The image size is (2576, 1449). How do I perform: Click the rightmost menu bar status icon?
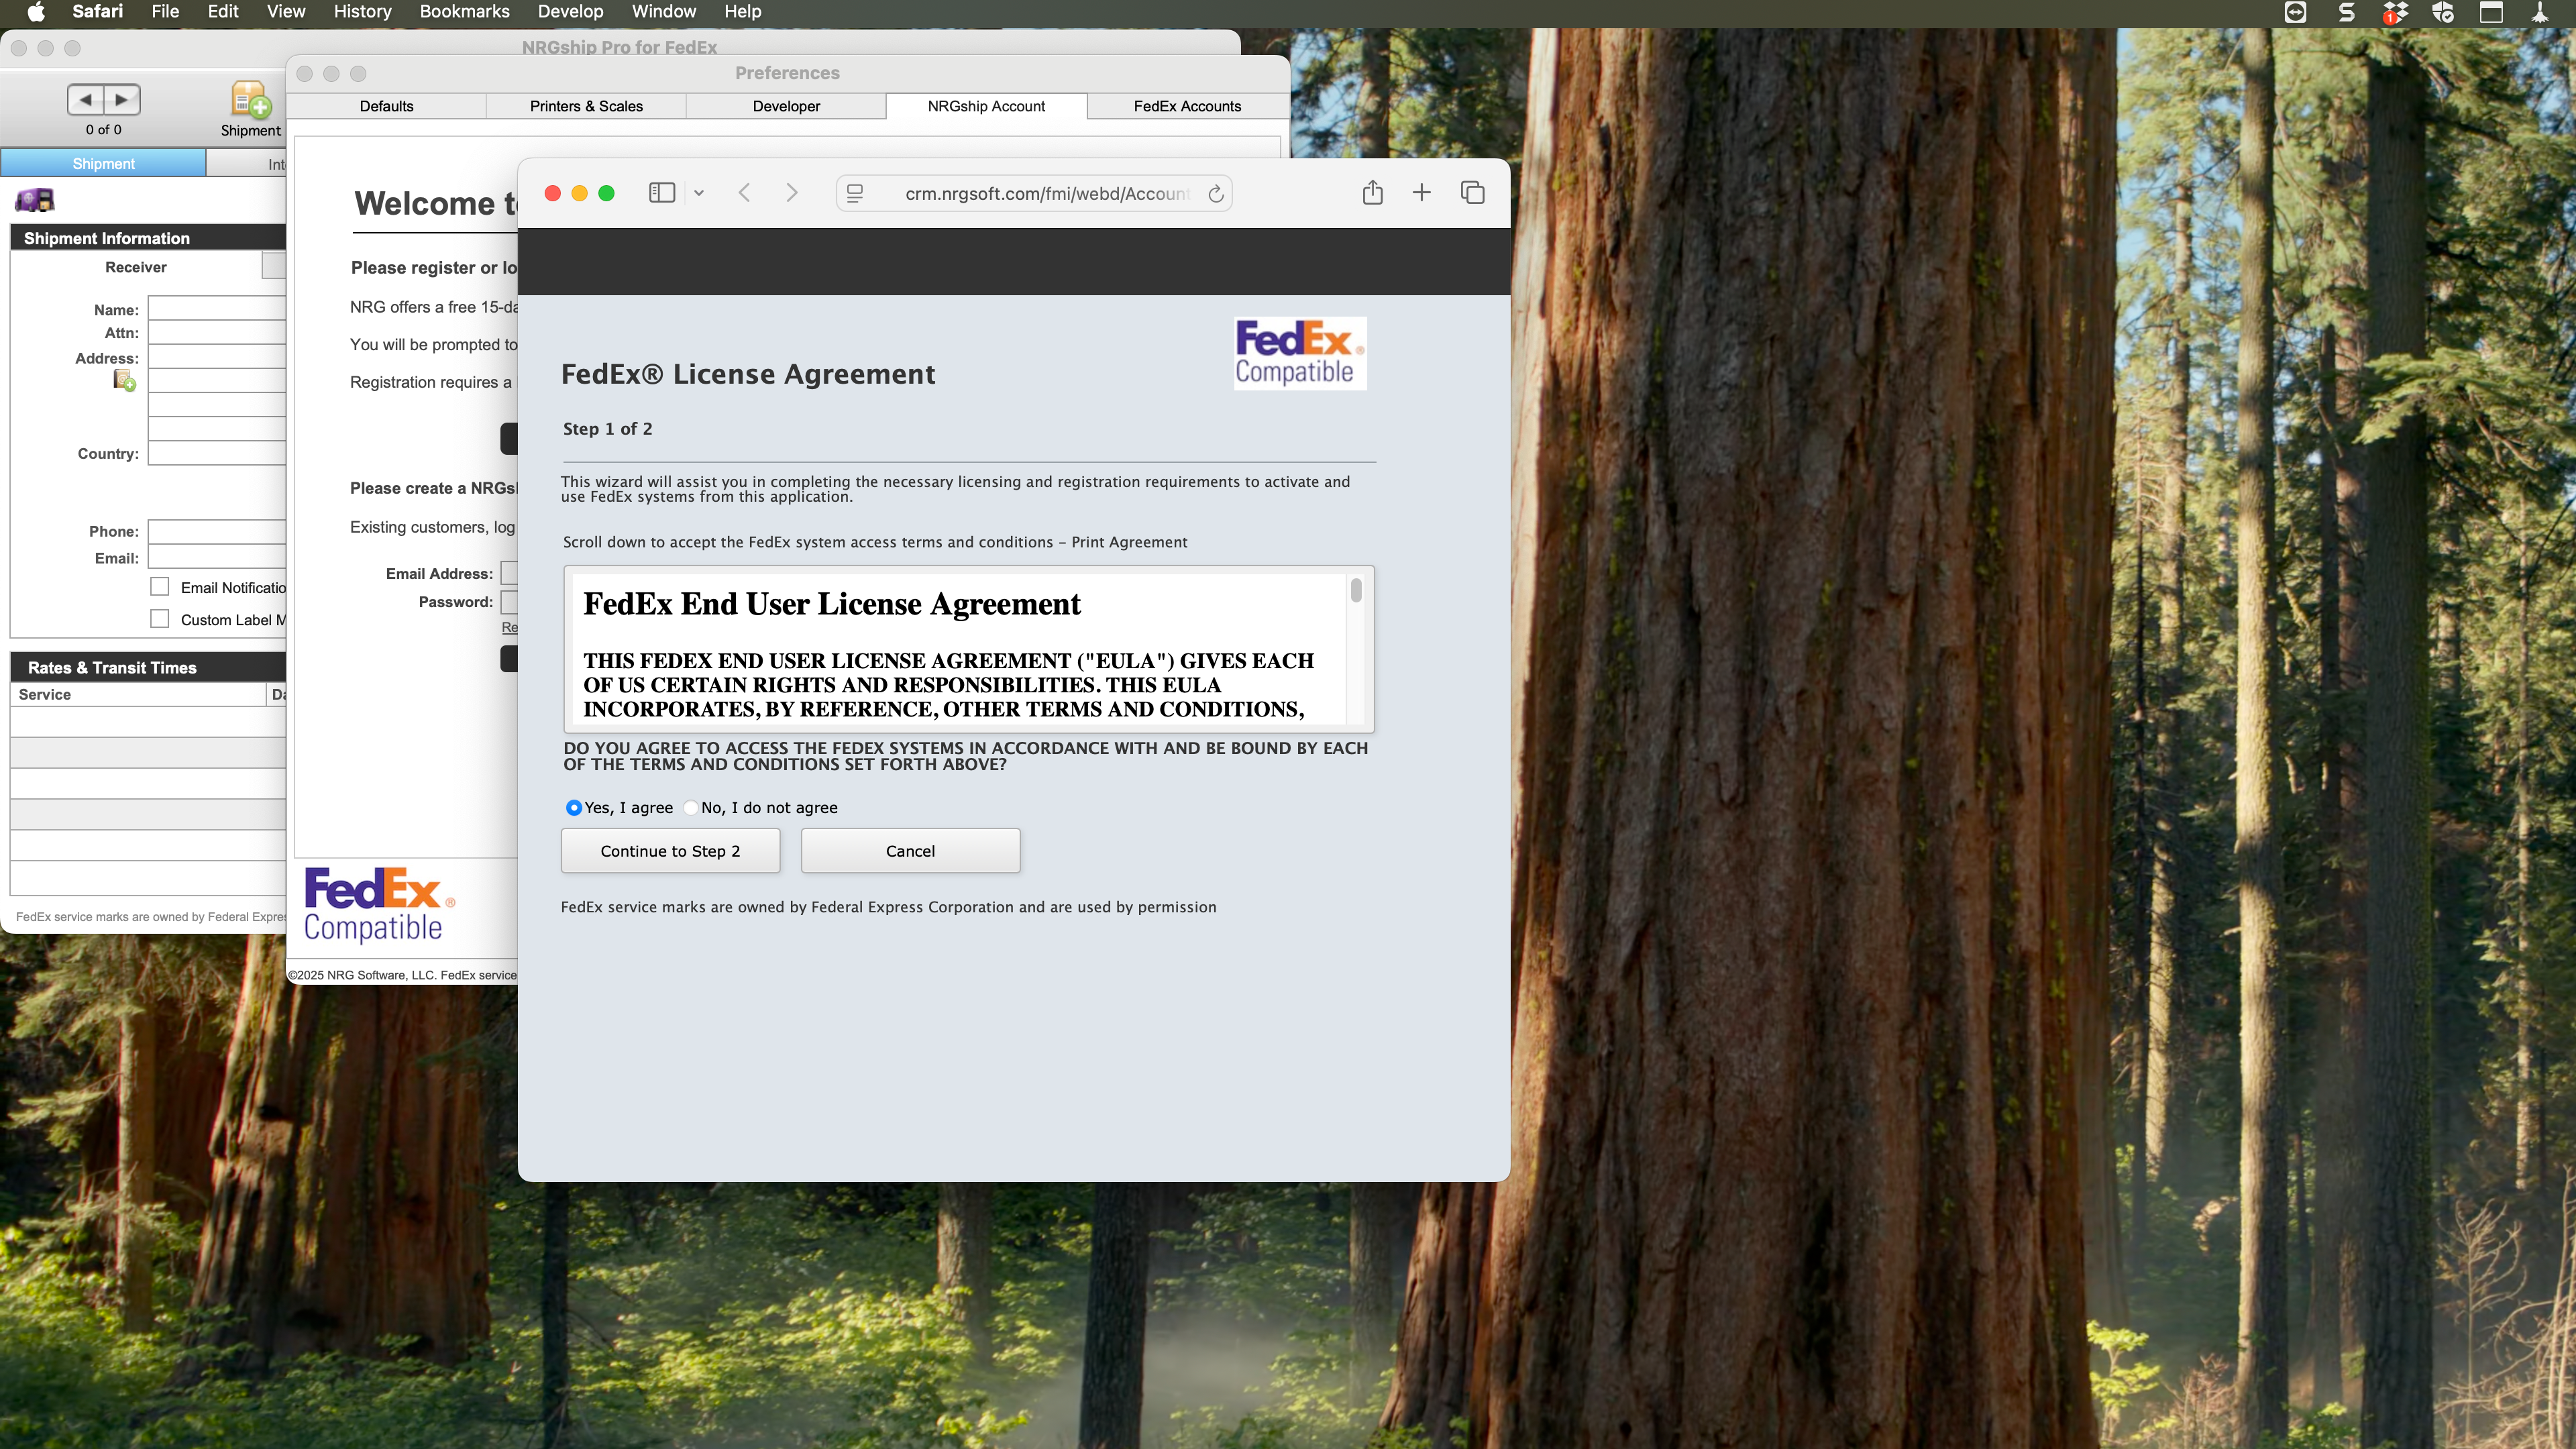[2540, 12]
